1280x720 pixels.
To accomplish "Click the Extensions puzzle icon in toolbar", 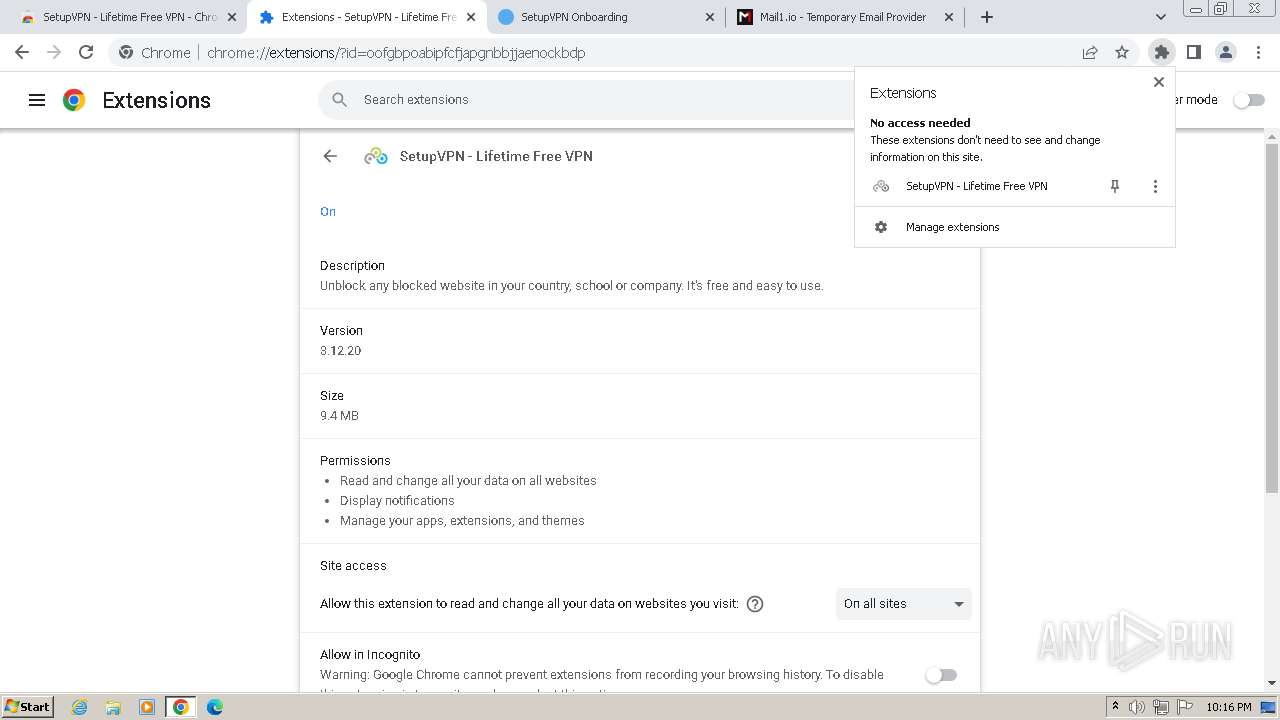I will pos(1161,52).
